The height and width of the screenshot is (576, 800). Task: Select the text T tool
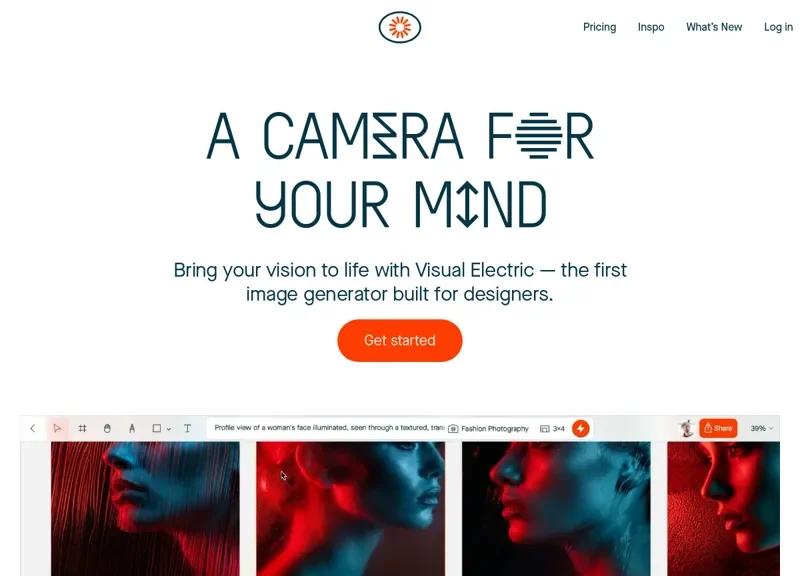187,429
